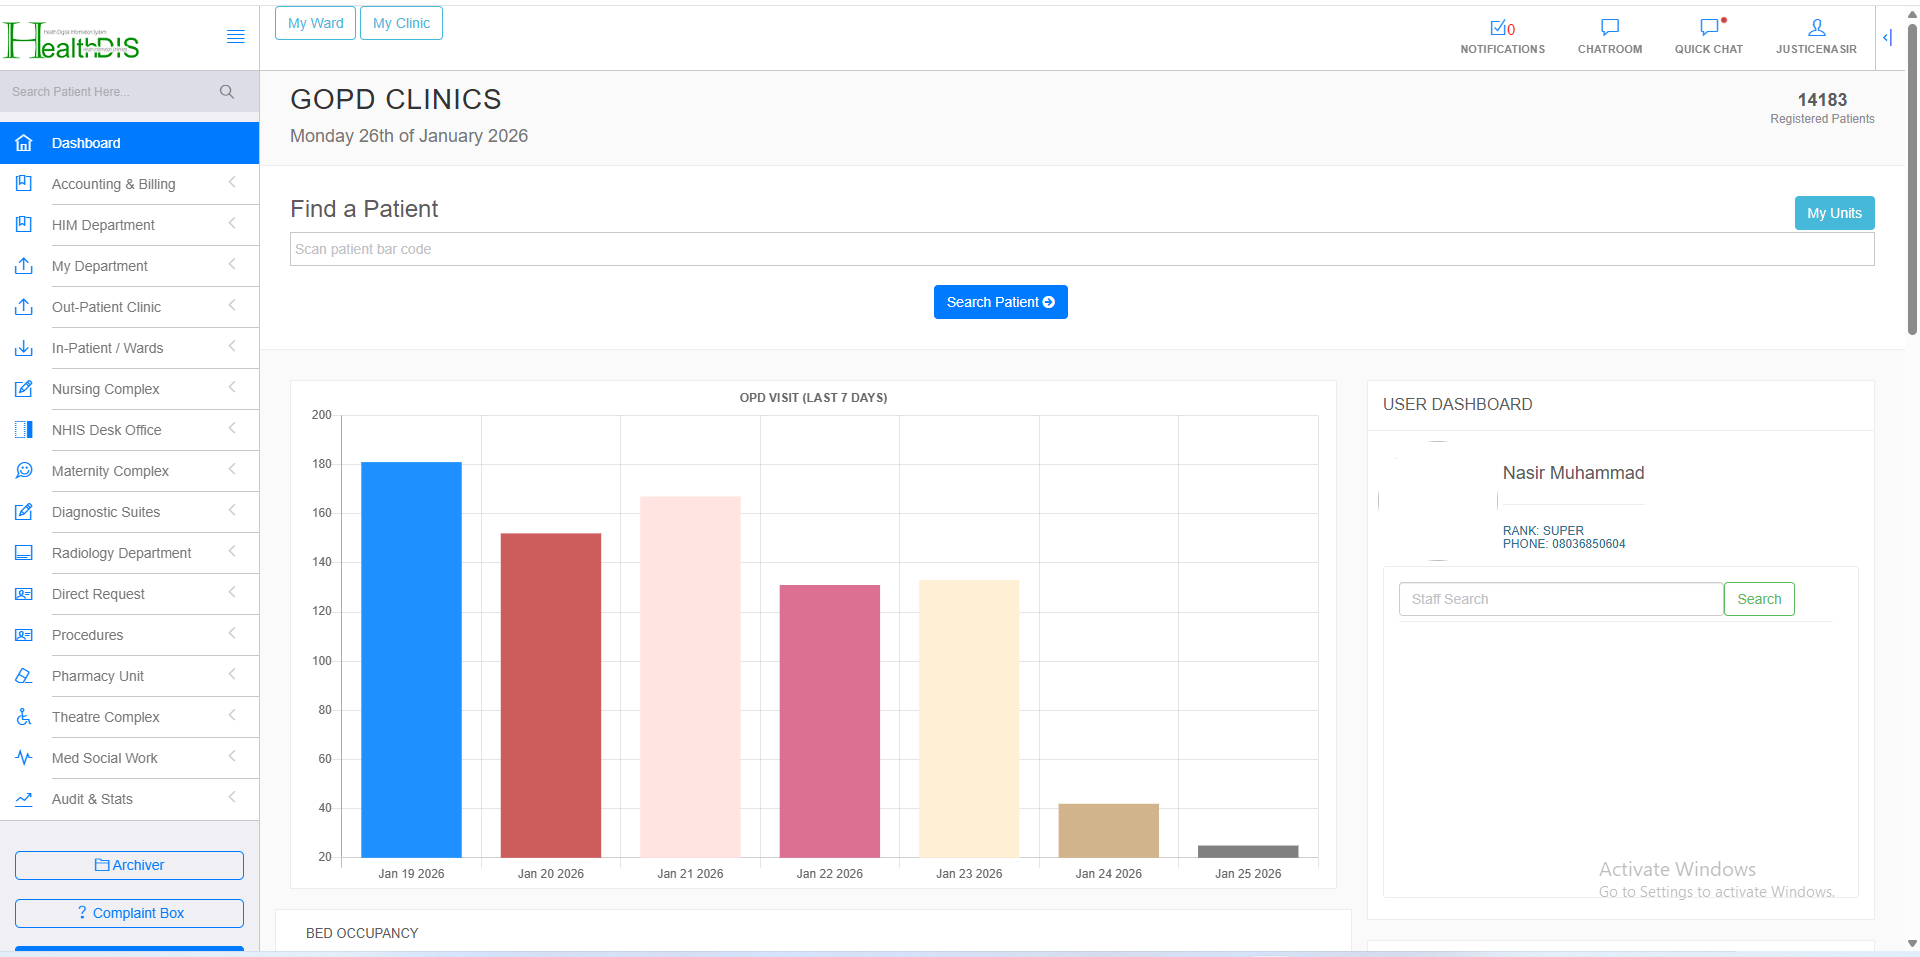Toggle the sidebar hamburger menu
The width and height of the screenshot is (1920, 957).
(x=236, y=37)
